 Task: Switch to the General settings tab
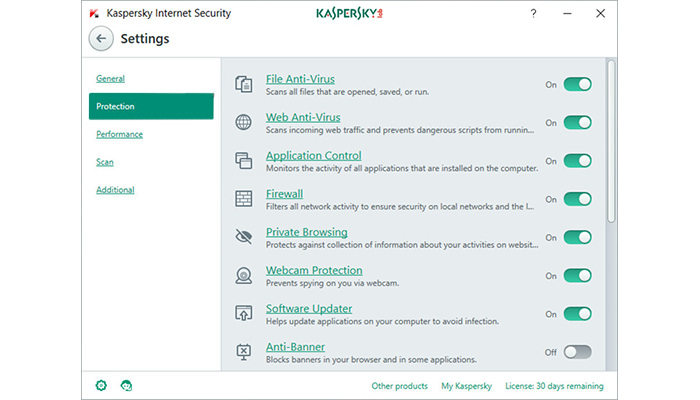coord(110,78)
